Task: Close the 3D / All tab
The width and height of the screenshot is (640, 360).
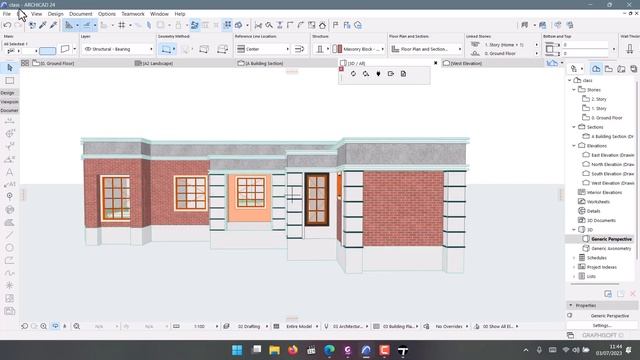Action: pyautogui.click(x=436, y=63)
